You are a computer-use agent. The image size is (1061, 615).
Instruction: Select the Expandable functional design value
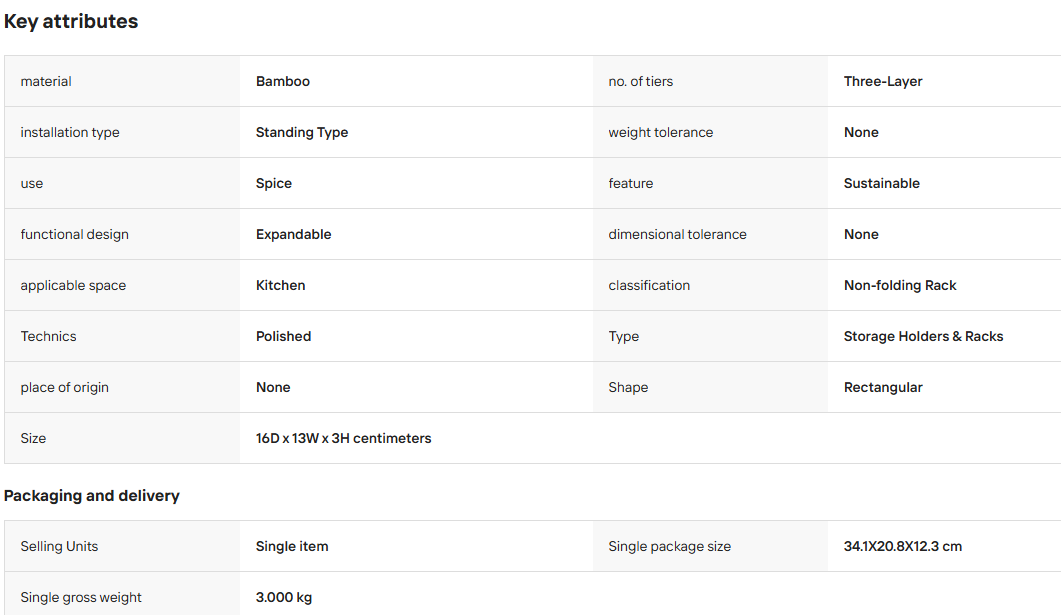(x=294, y=234)
